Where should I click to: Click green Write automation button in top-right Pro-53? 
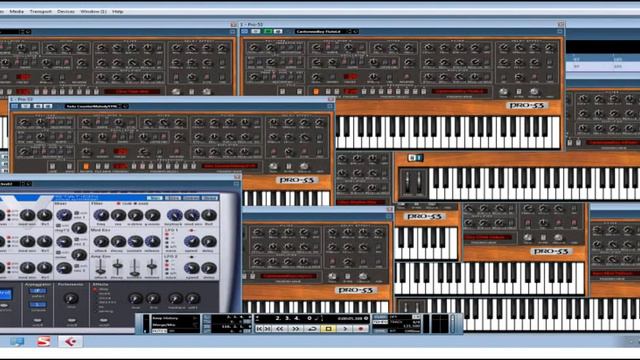[268, 31]
